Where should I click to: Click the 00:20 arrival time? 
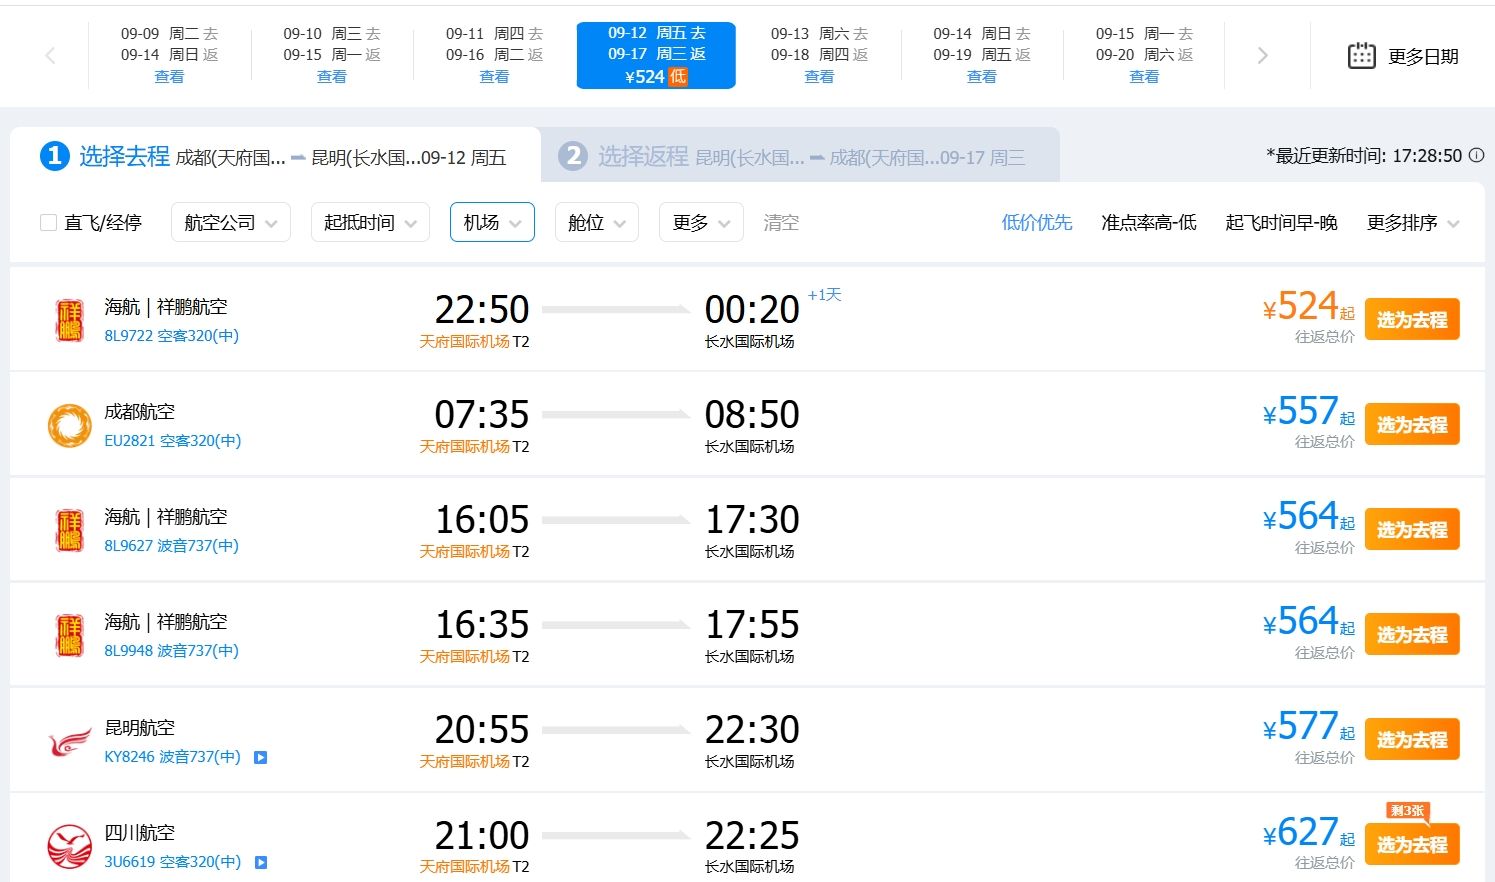[x=752, y=309]
